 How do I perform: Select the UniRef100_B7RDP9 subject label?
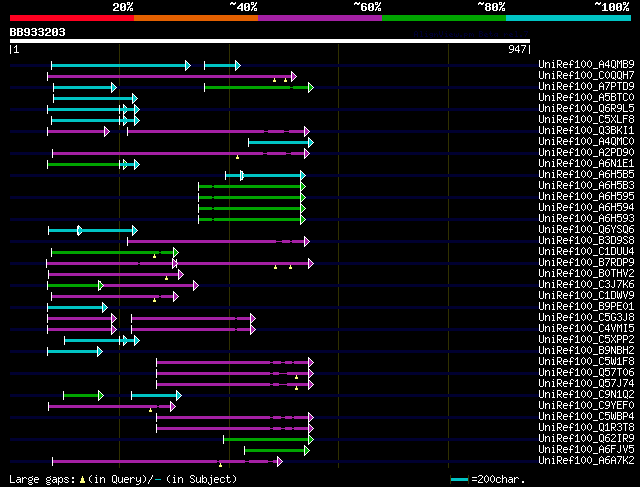586,262
